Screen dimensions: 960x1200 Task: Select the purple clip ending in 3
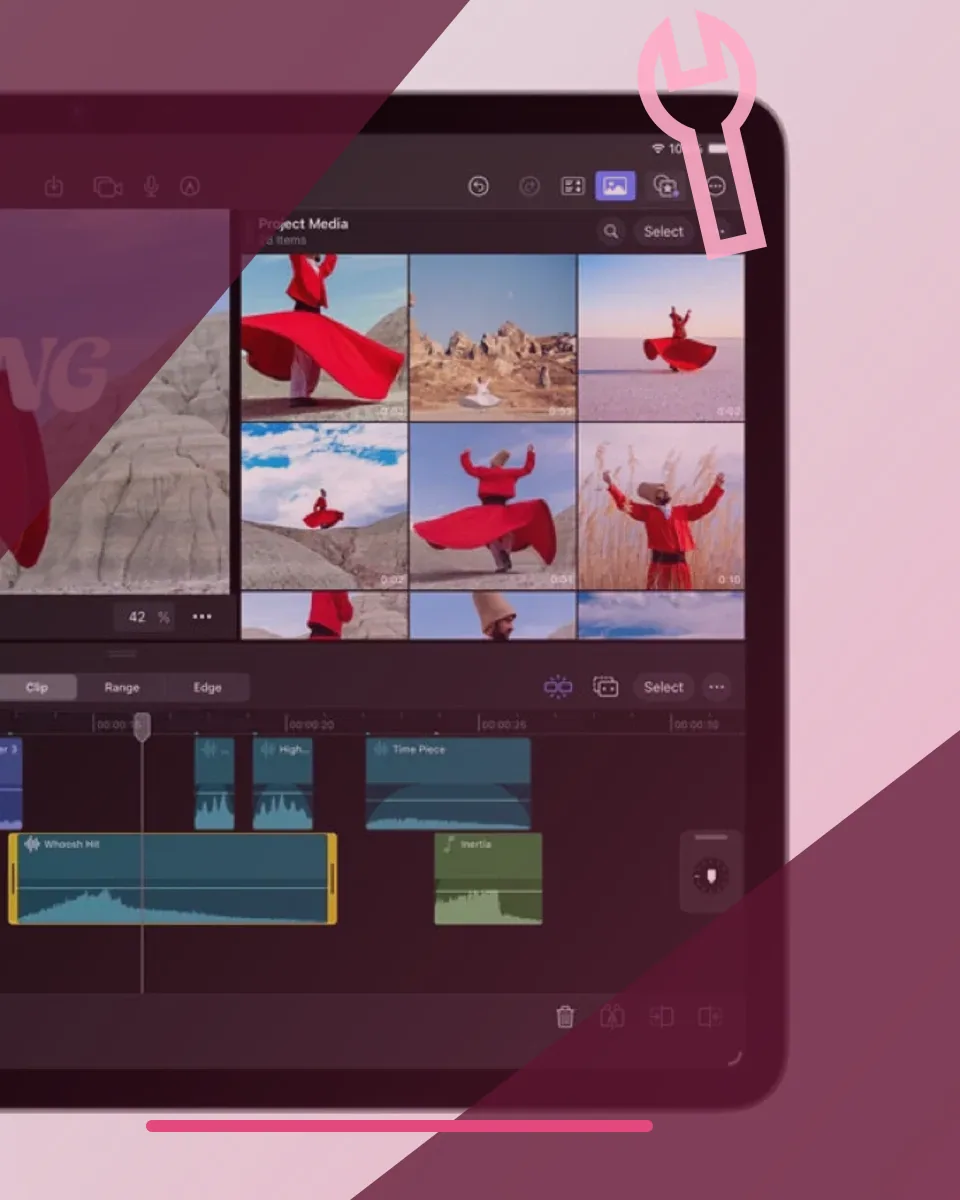pos(10,784)
